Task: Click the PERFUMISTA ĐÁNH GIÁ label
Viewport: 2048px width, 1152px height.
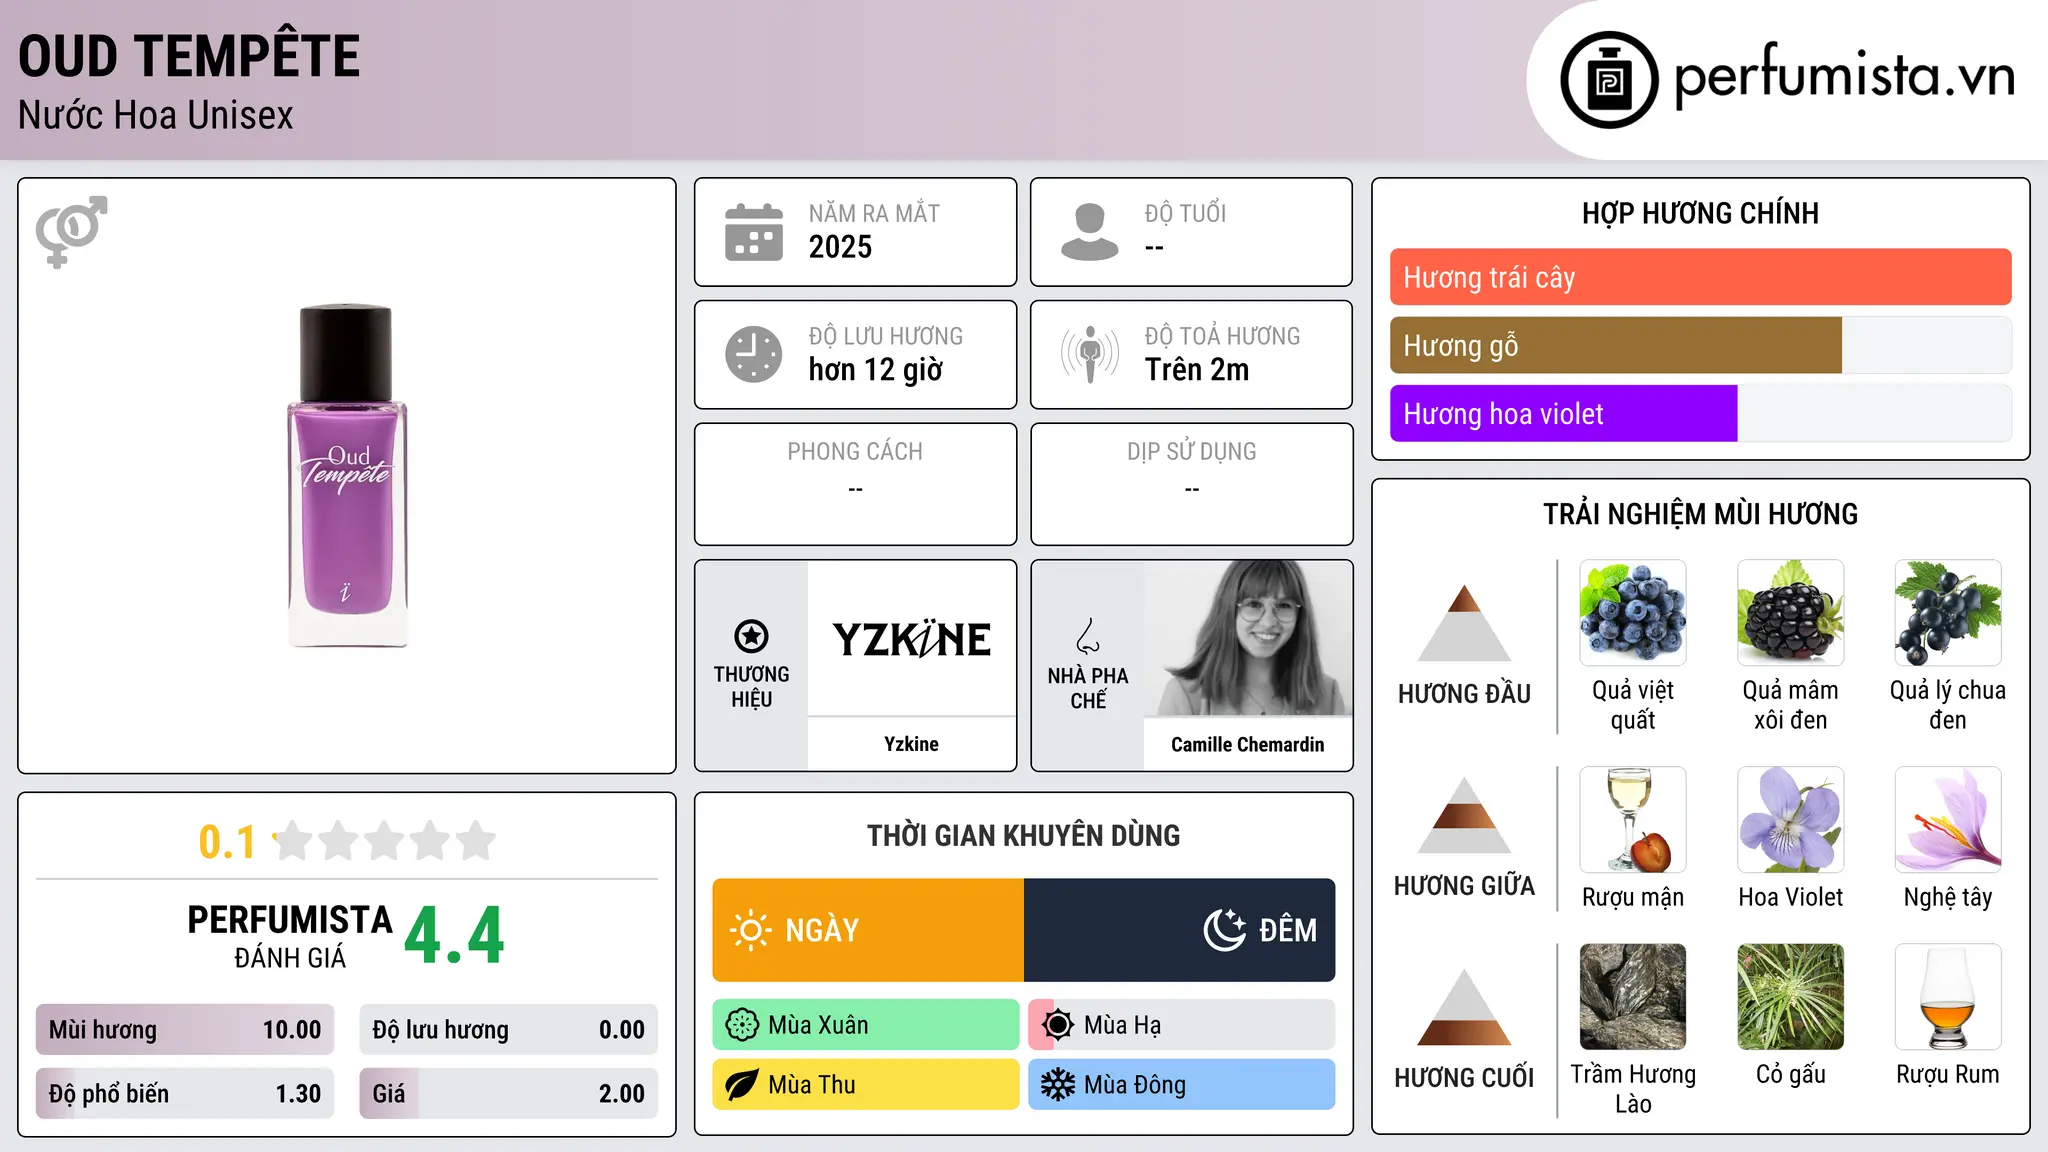Action: click(x=290, y=936)
